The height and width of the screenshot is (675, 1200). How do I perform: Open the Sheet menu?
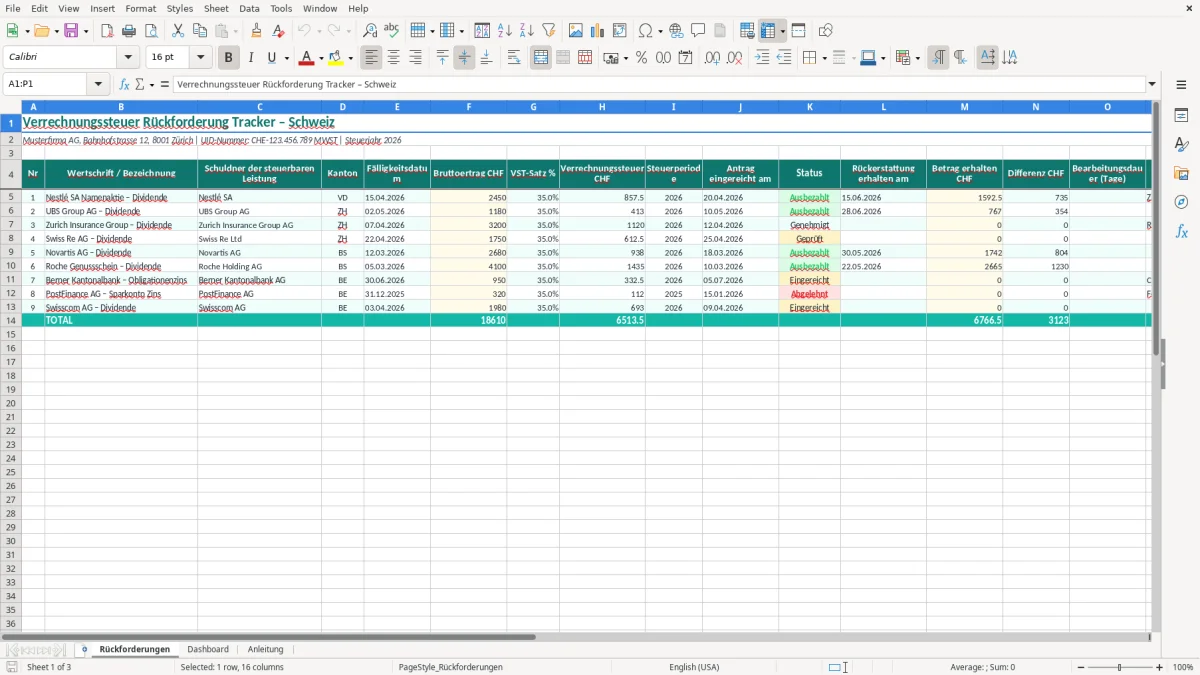click(x=216, y=8)
